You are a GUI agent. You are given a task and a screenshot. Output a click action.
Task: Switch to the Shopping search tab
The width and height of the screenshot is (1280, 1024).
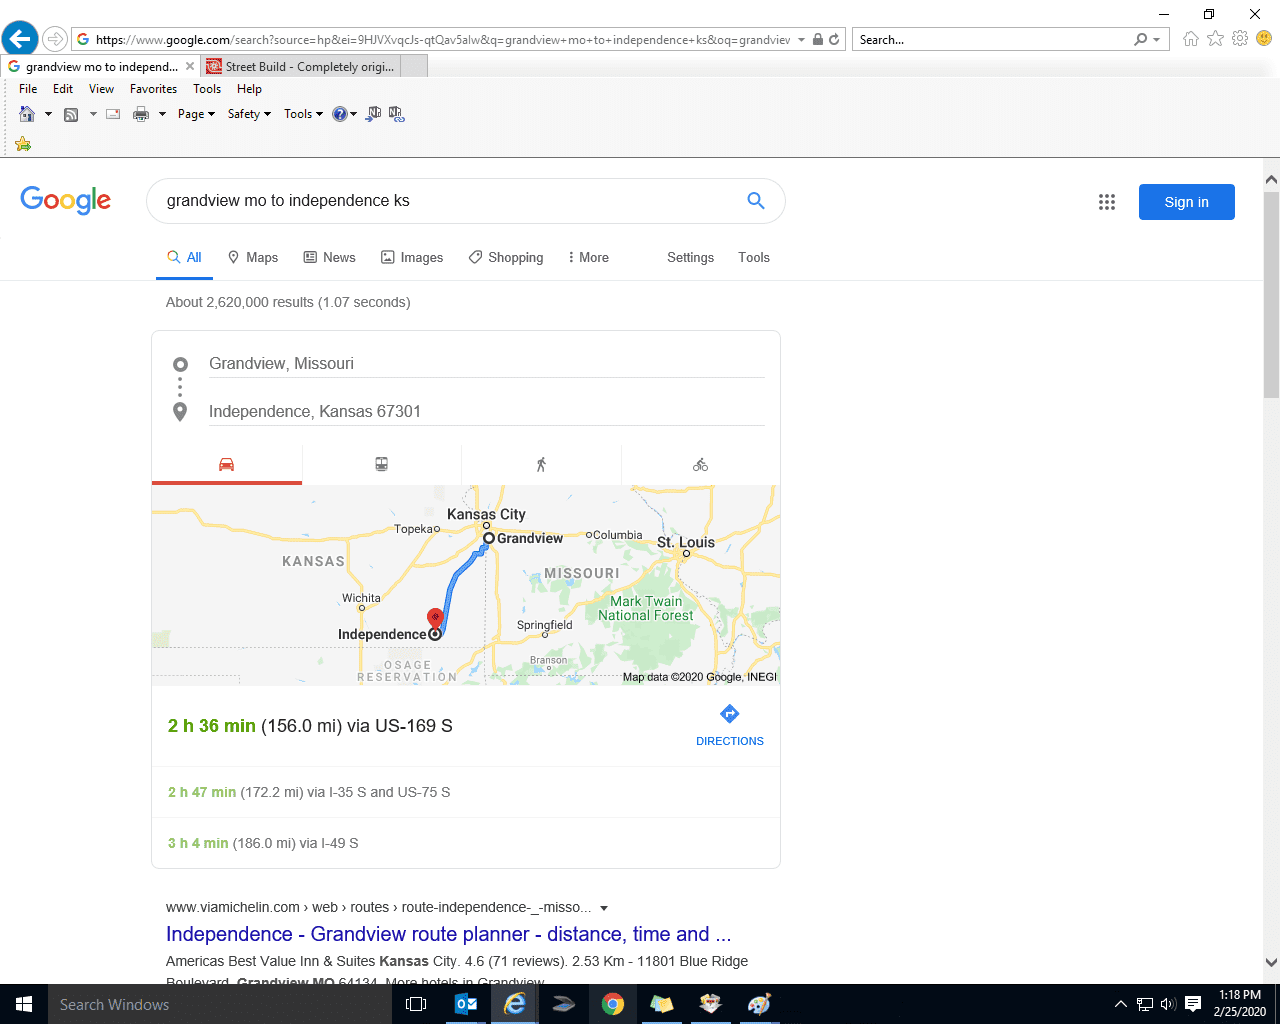(x=506, y=257)
